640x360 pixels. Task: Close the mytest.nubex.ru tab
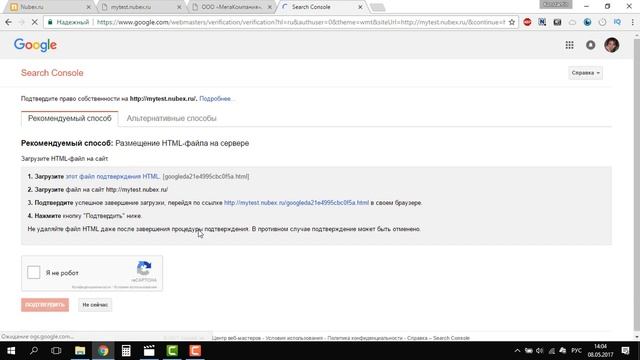click(x=179, y=7)
